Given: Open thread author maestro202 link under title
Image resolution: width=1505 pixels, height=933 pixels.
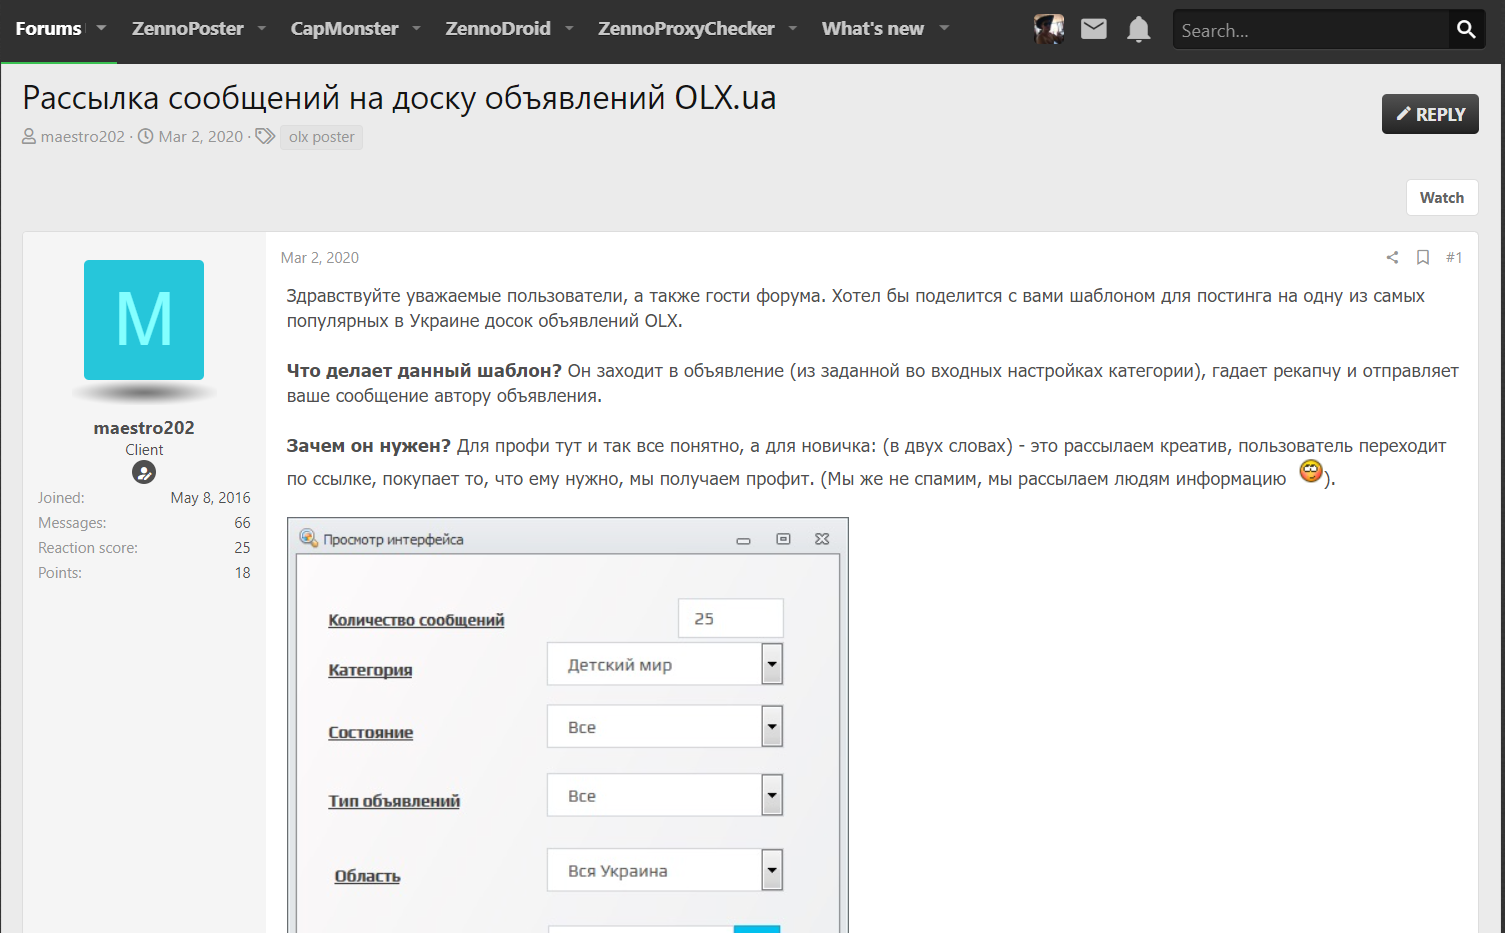Looking at the screenshot, I should (x=83, y=136).
